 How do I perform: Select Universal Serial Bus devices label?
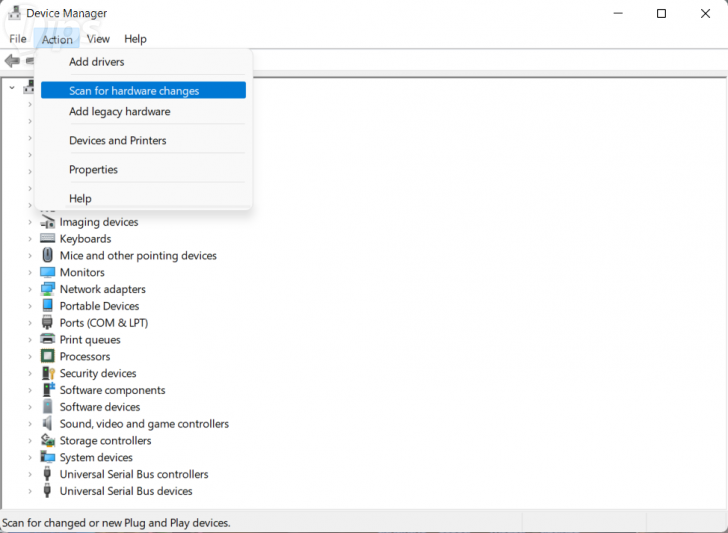click(126, 491)
